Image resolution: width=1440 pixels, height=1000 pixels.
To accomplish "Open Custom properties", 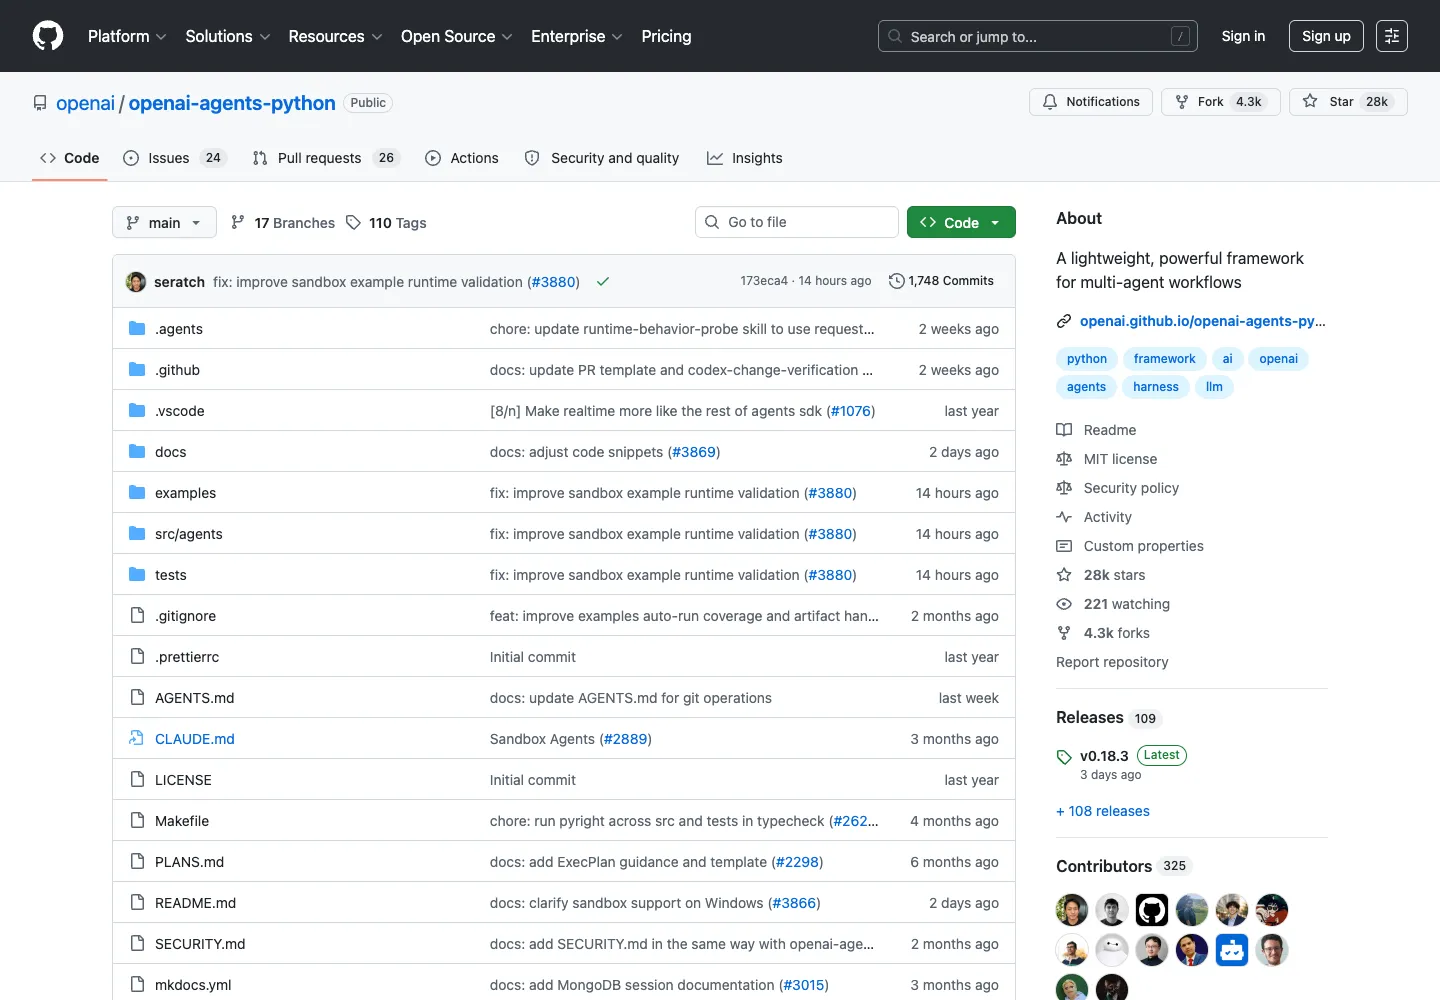I will click(x=1130, y=546).
